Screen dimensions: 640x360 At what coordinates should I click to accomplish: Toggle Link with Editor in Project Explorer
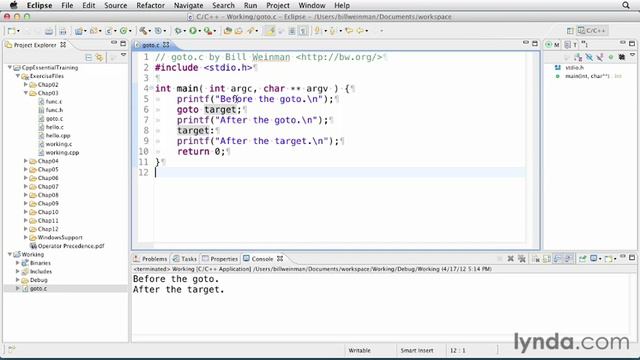[99, 57]
